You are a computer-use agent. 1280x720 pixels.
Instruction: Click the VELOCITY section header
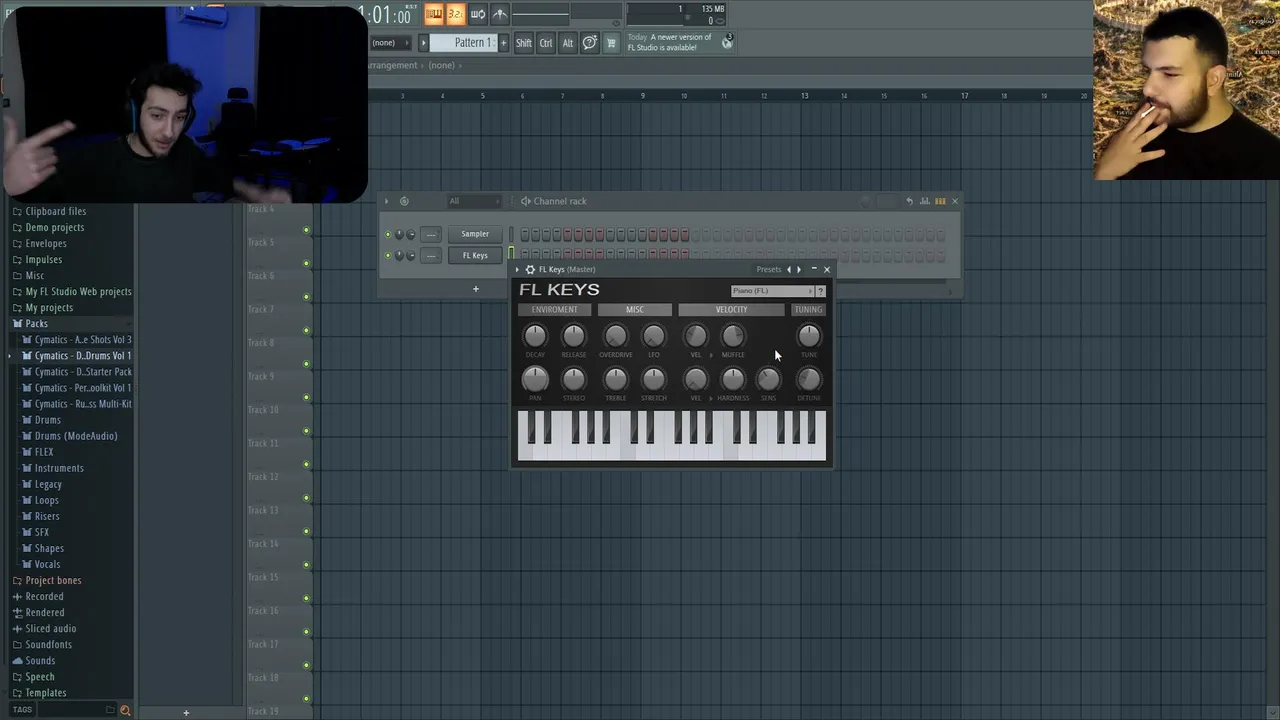731,310
